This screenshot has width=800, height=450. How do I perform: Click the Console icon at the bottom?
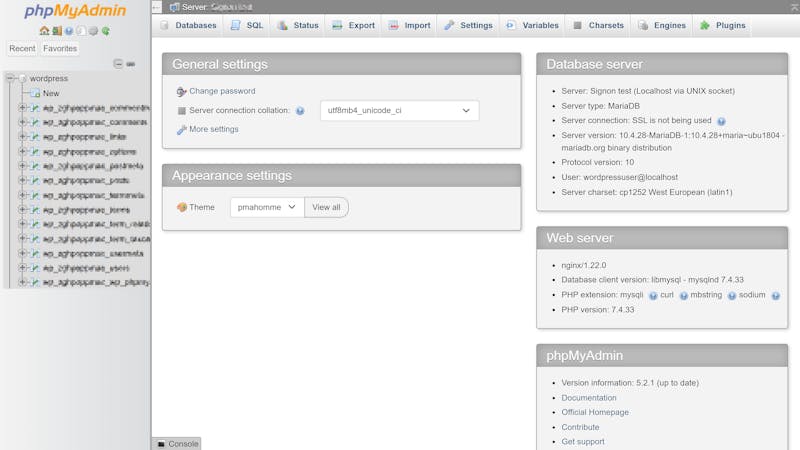point(161,444)
